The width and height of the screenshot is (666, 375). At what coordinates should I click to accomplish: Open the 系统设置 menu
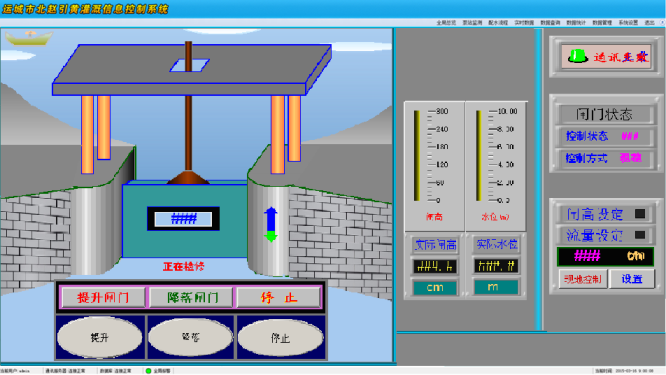click(628, 23)
